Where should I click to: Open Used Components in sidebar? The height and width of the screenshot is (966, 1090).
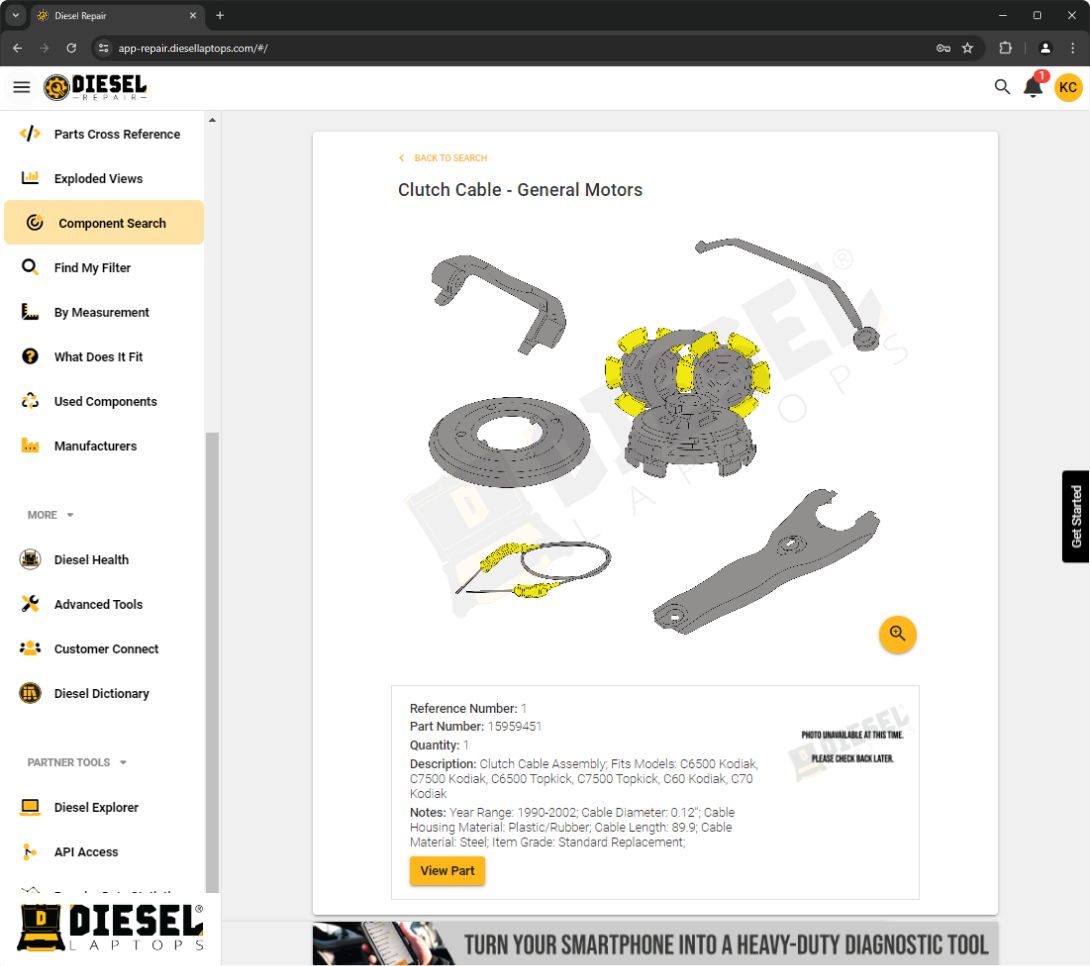coord(104,401)
